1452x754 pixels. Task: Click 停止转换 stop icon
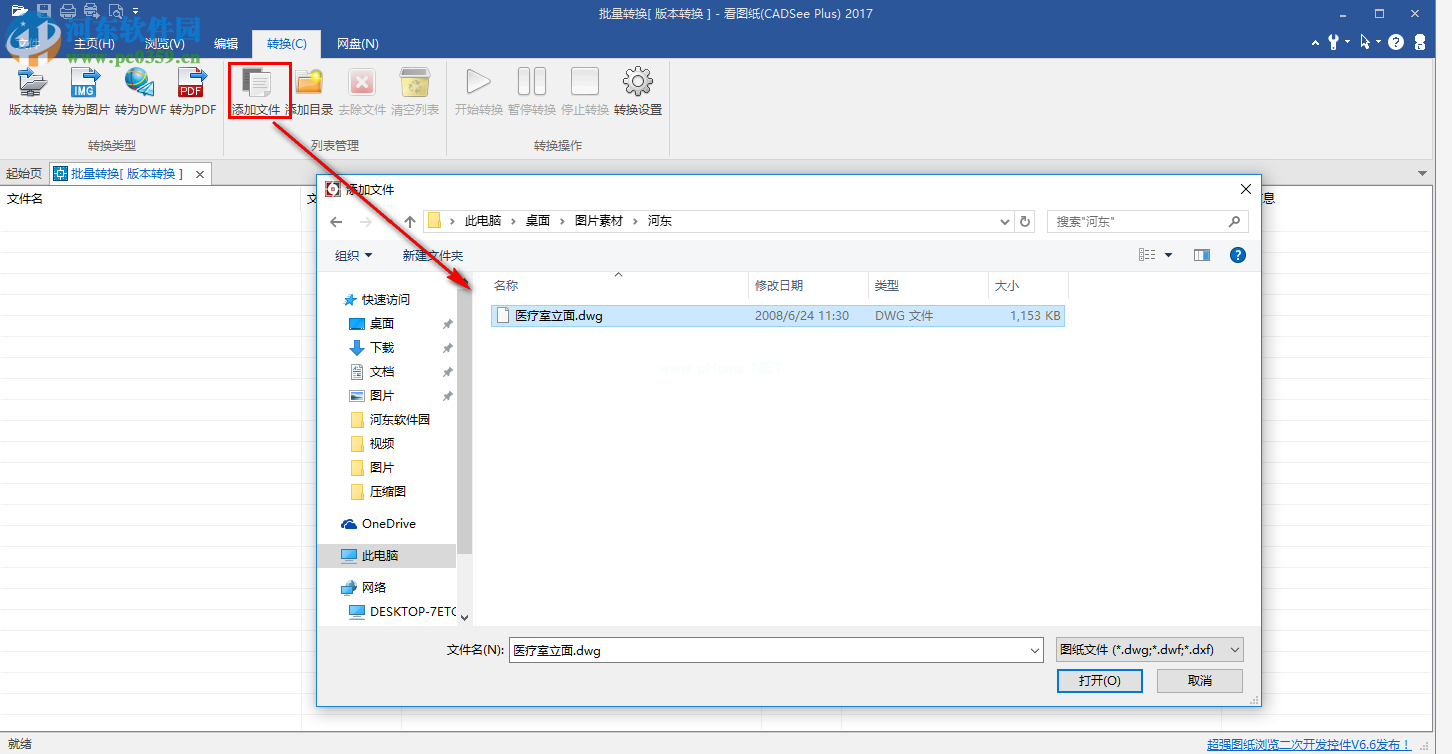pyautogui.click(x=584, y=82)
